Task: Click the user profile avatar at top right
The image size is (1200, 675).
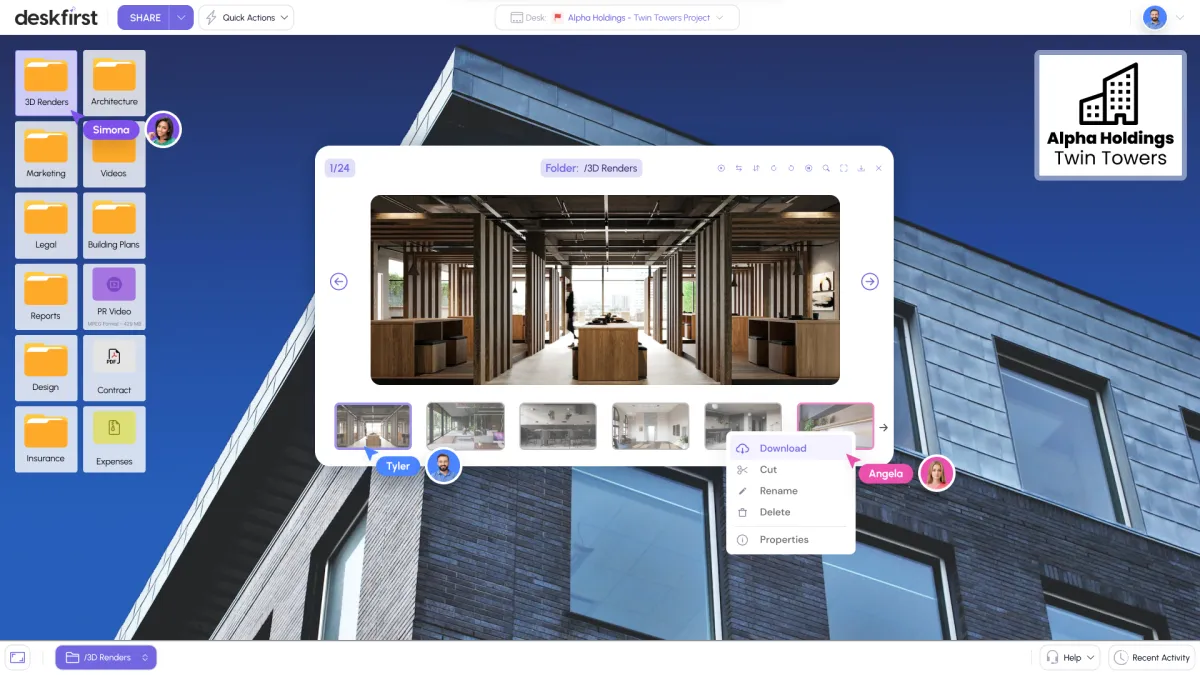Action: (x=1155, y=17)
